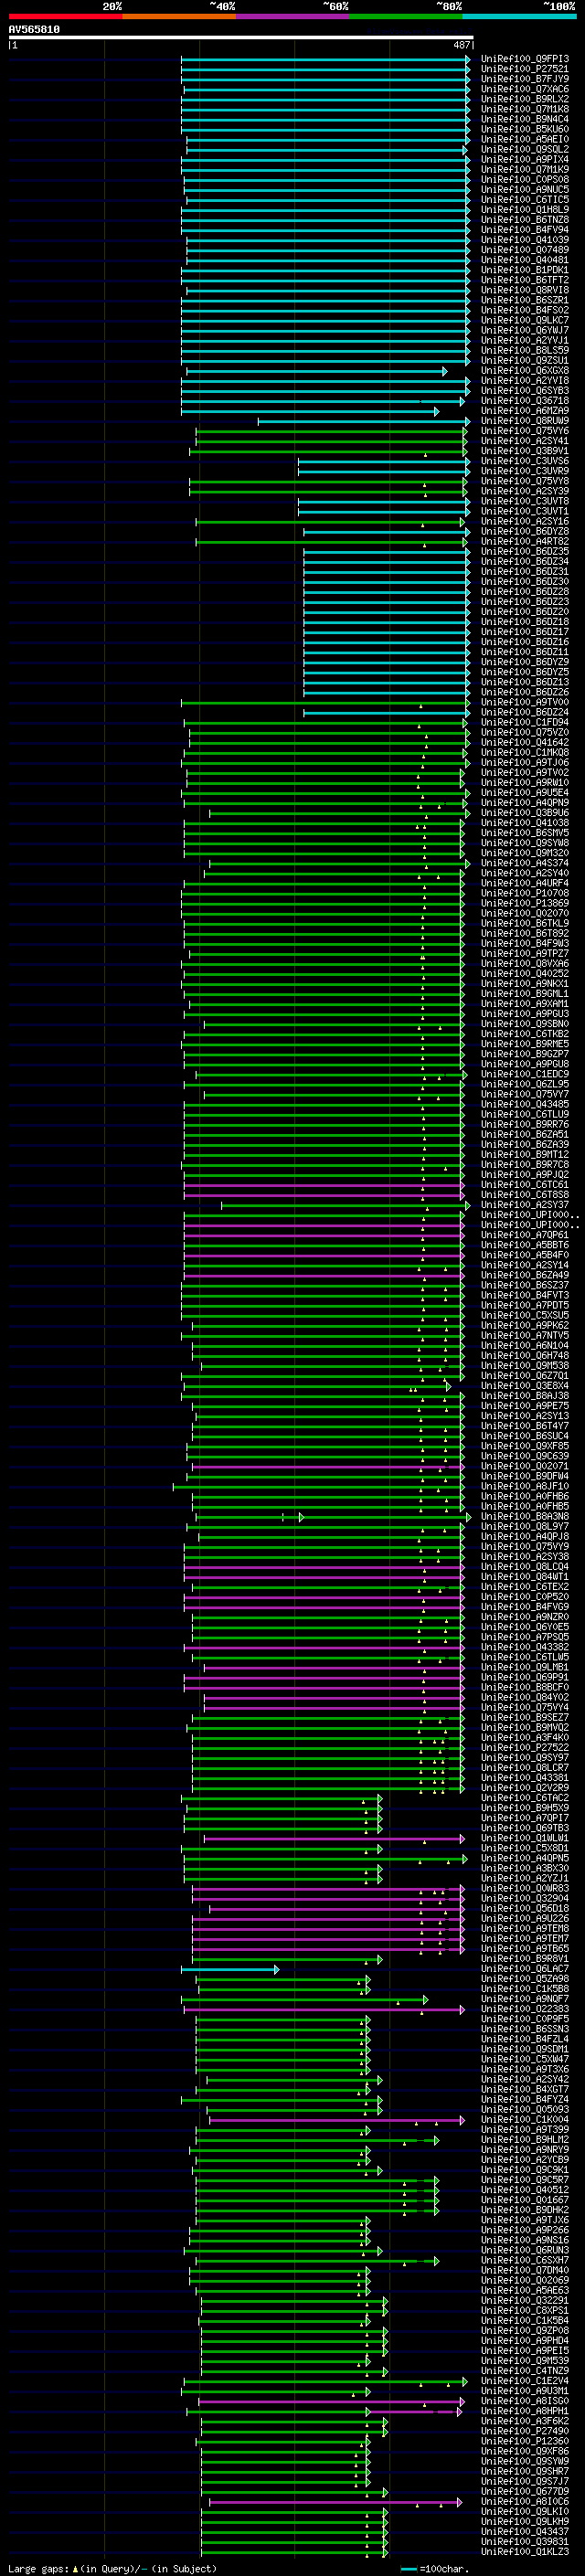Click the shorter cyan bar for UniRef100_Q6XGX8
This screenshot has width=585, height=2576.
pyautogui.click(x=316, y=371)
